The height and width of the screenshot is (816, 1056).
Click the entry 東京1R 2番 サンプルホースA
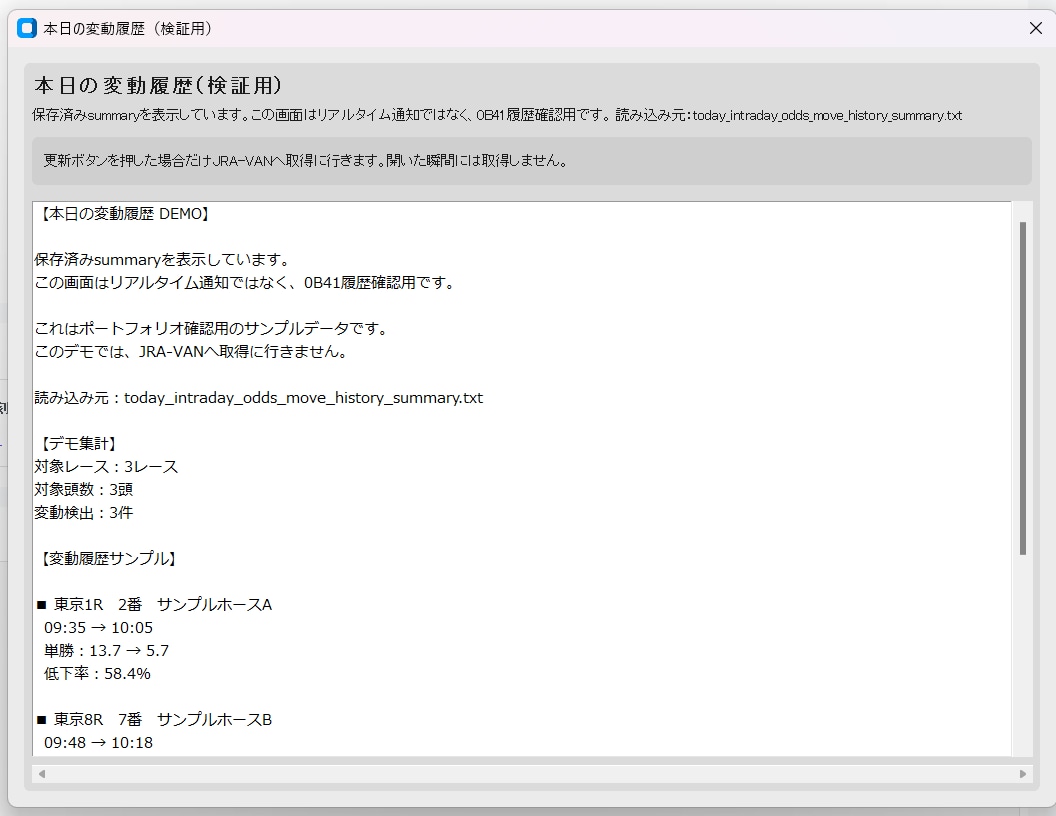pyautogui.click(x=154, y=605)
